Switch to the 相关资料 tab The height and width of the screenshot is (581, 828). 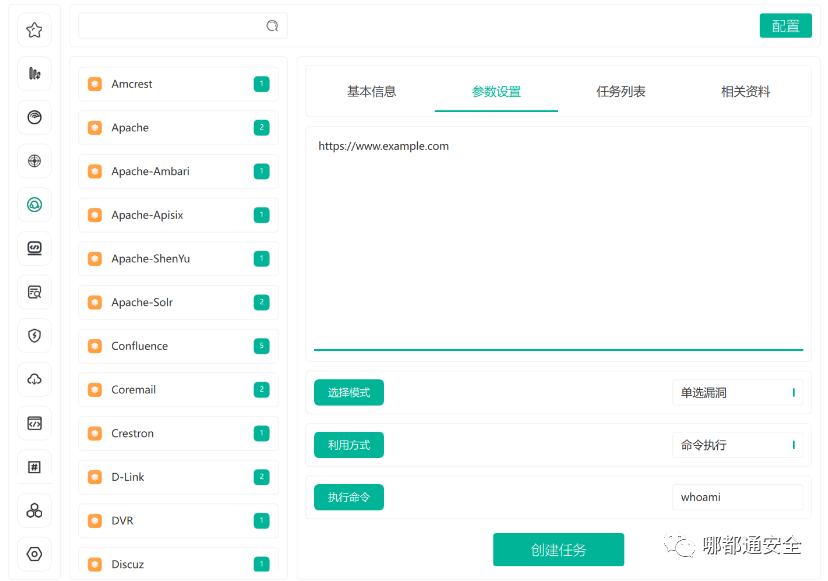pyautogui.click(x=746, y=92)
